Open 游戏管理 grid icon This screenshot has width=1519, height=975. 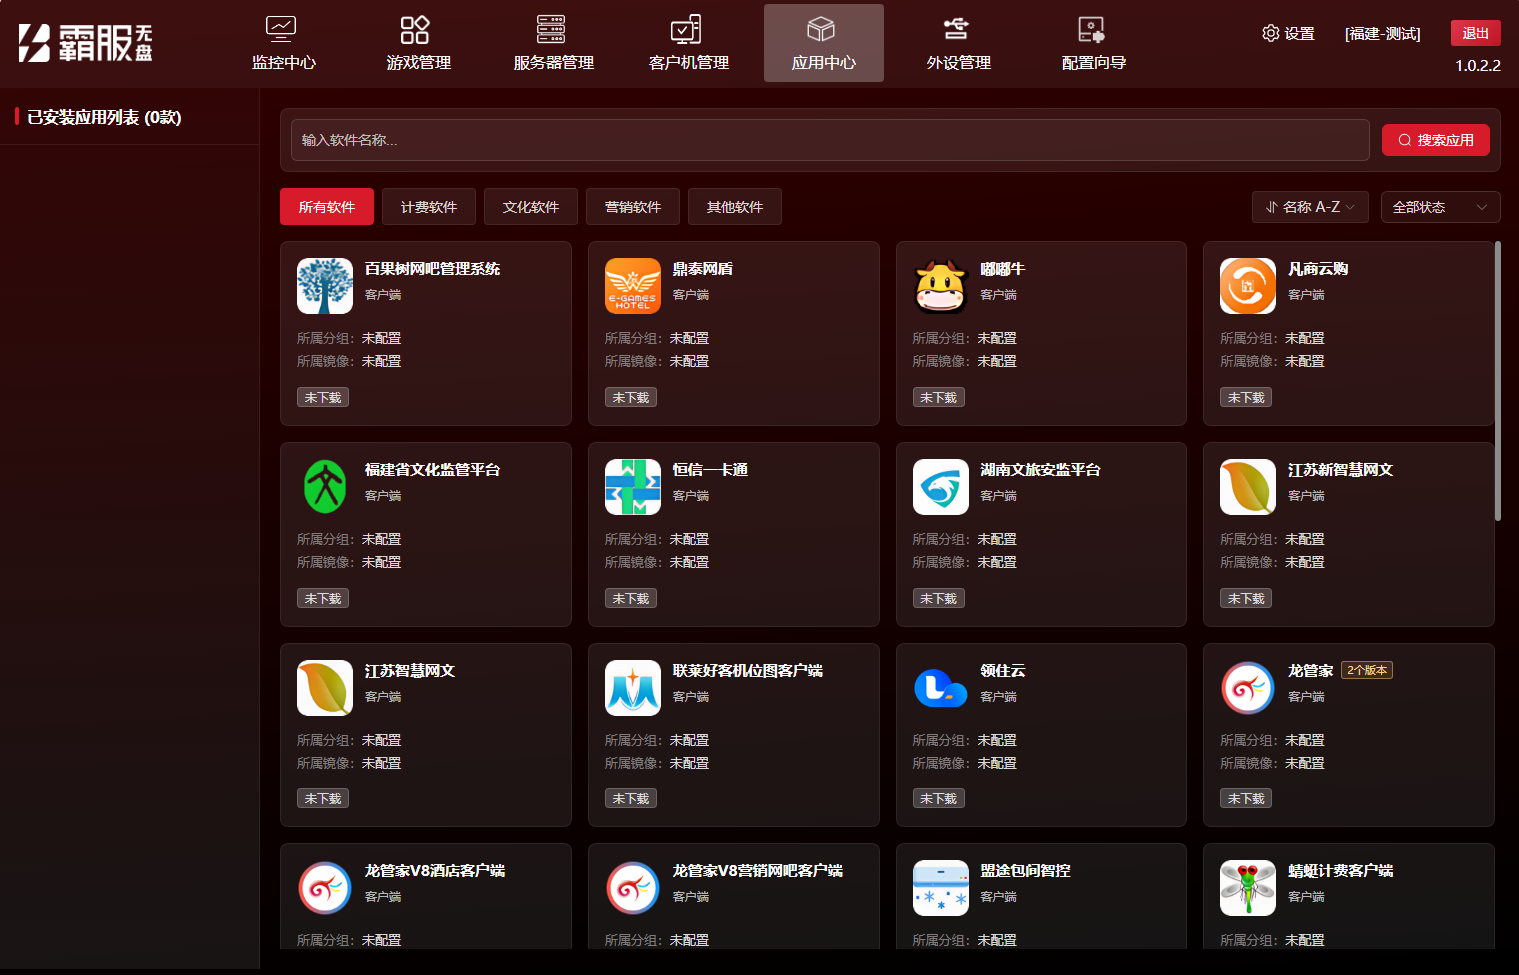415,29
